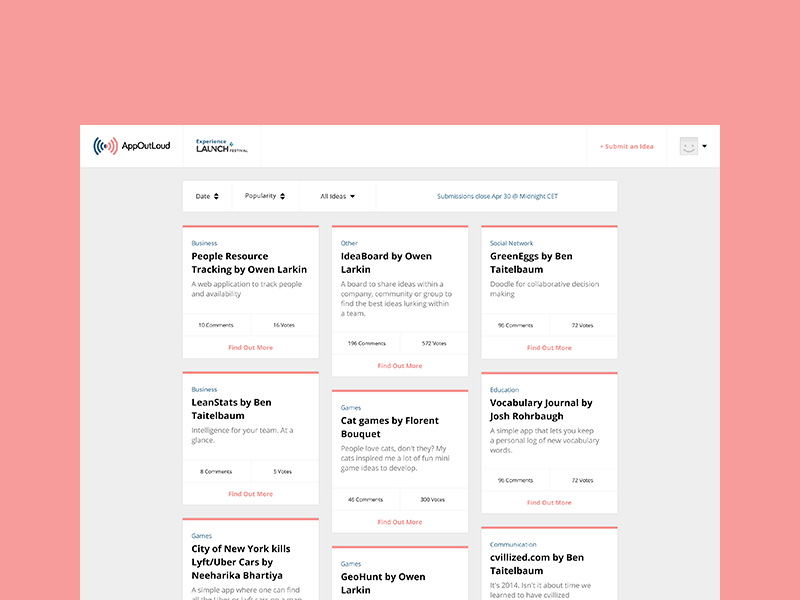Click Submit an Idea link

click(627, 146)
